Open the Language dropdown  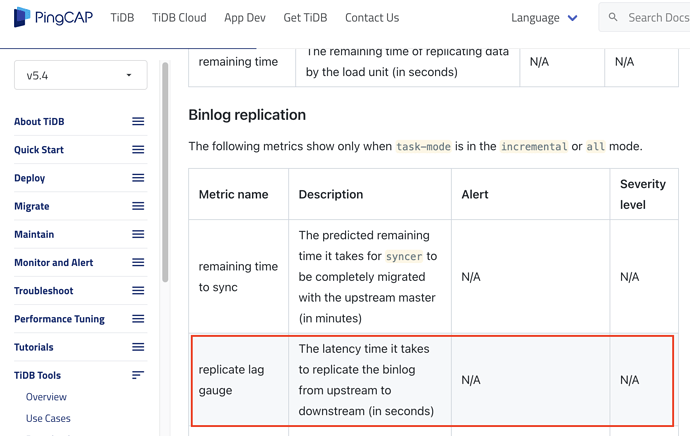[543, 17]
